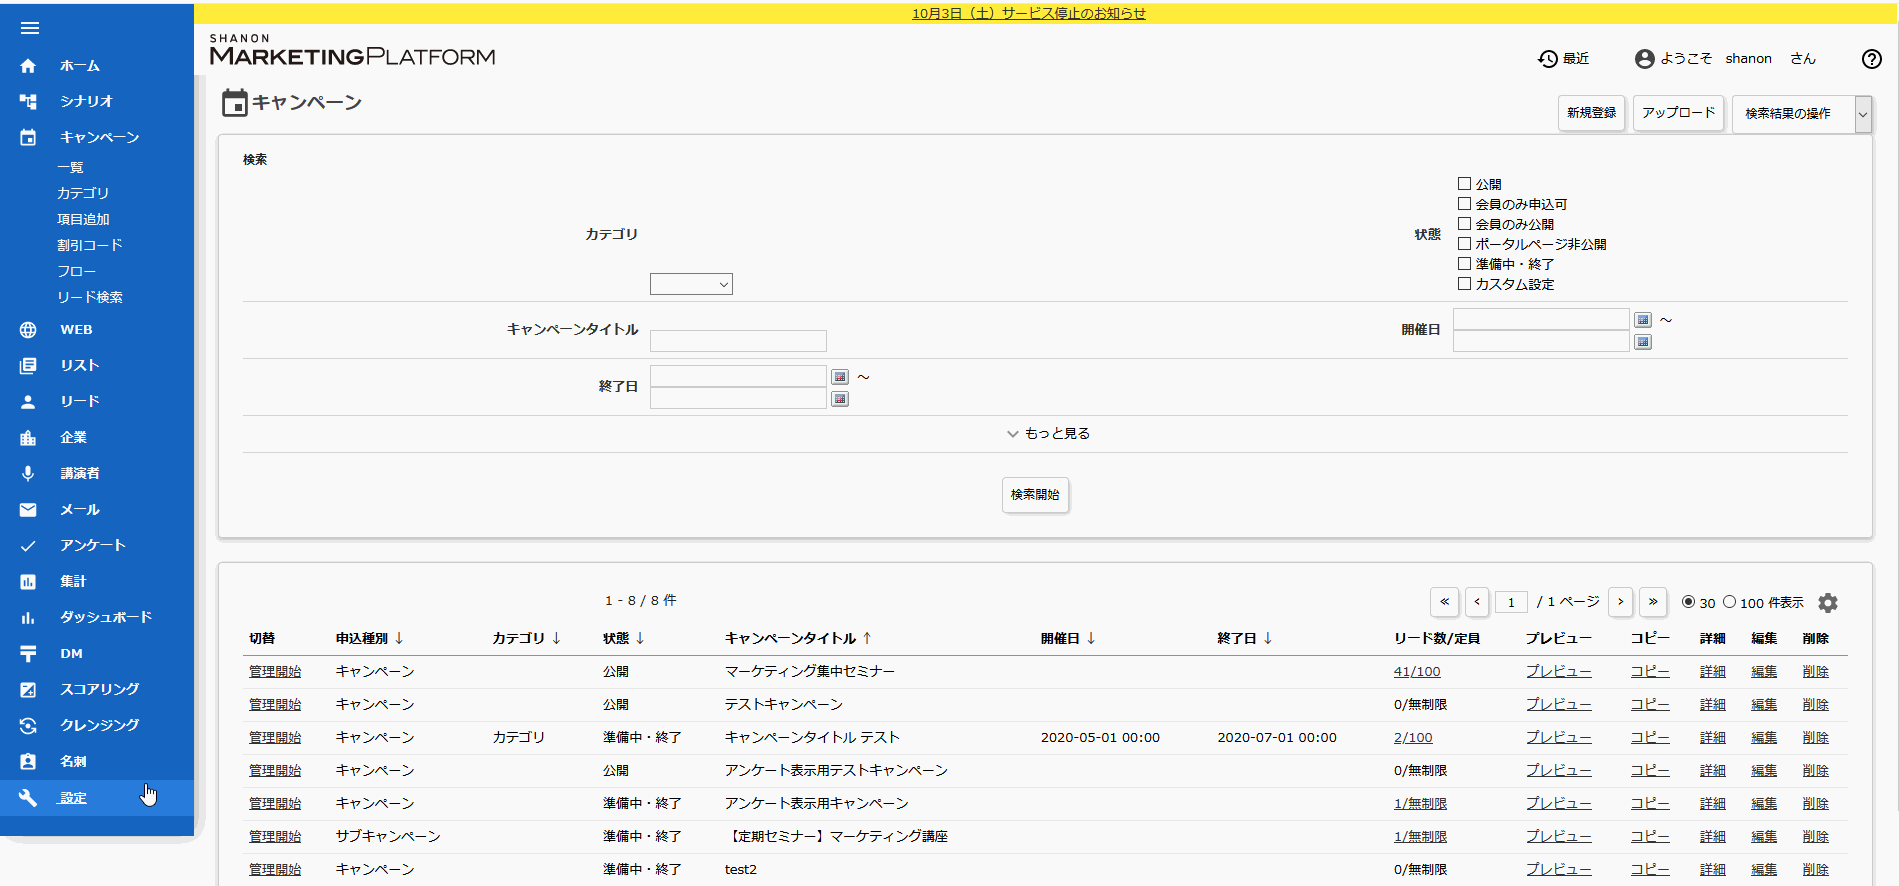Expand the 検索結果の操作 dropdown arrow
The image size is (1899, 886).
(x=1862, y=114)
